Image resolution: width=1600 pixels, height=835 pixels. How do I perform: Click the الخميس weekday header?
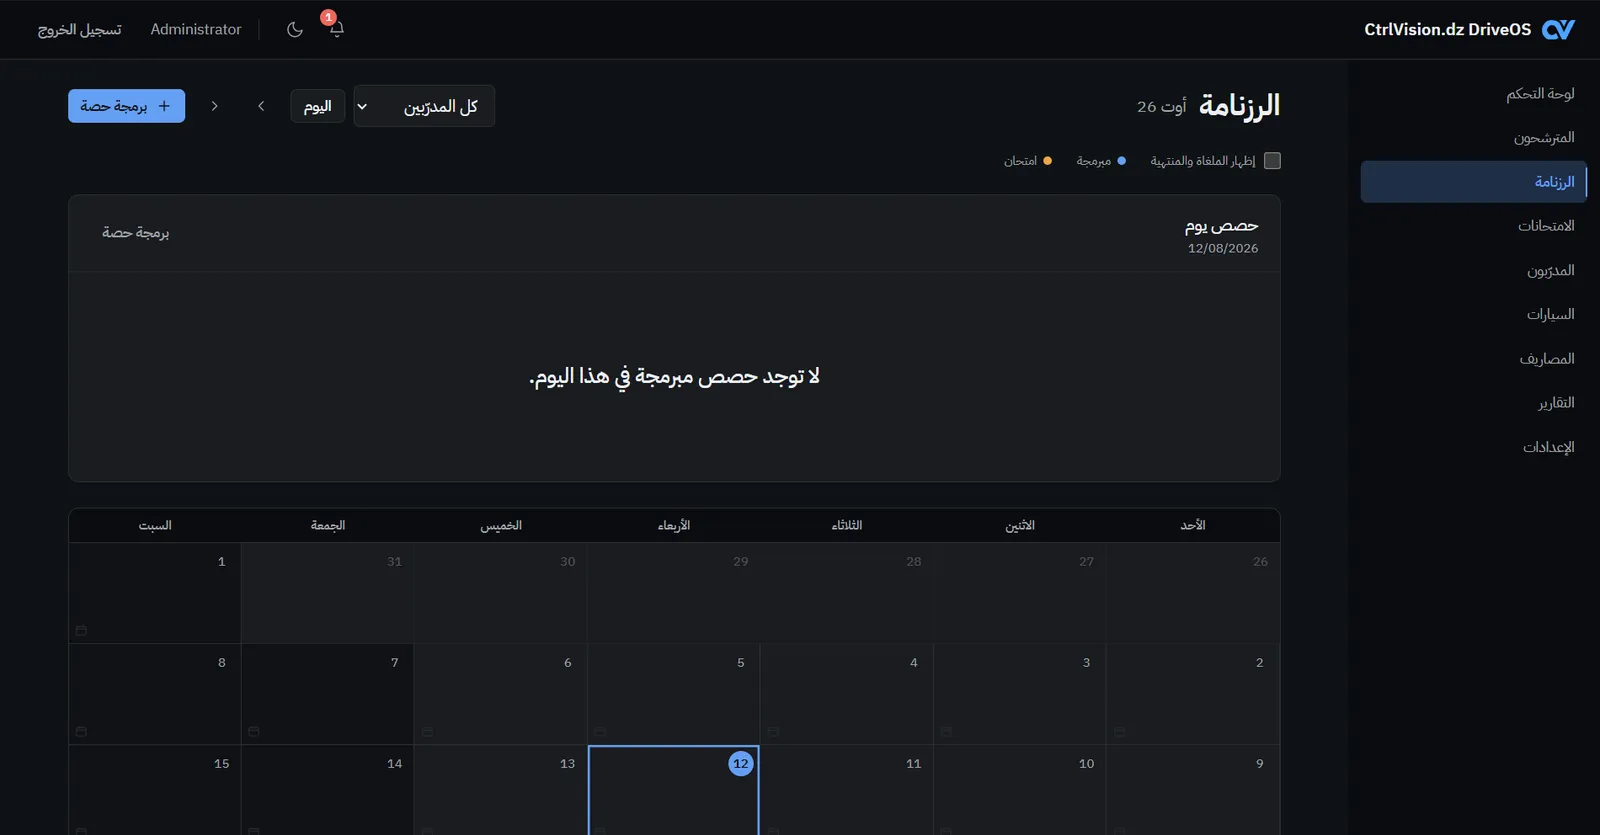click(501, 525)
